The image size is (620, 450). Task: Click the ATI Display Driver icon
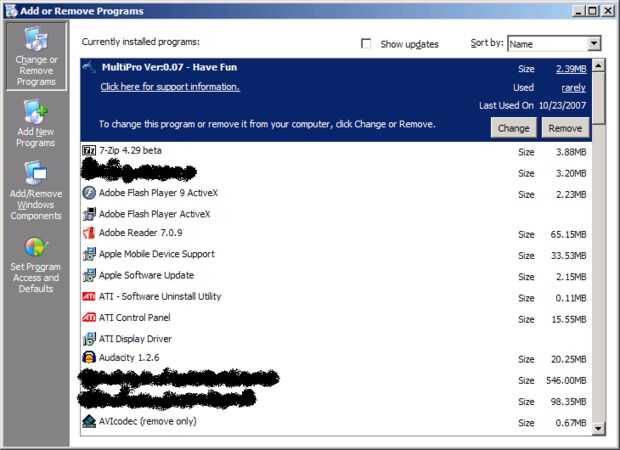click(x=89, y=339)
